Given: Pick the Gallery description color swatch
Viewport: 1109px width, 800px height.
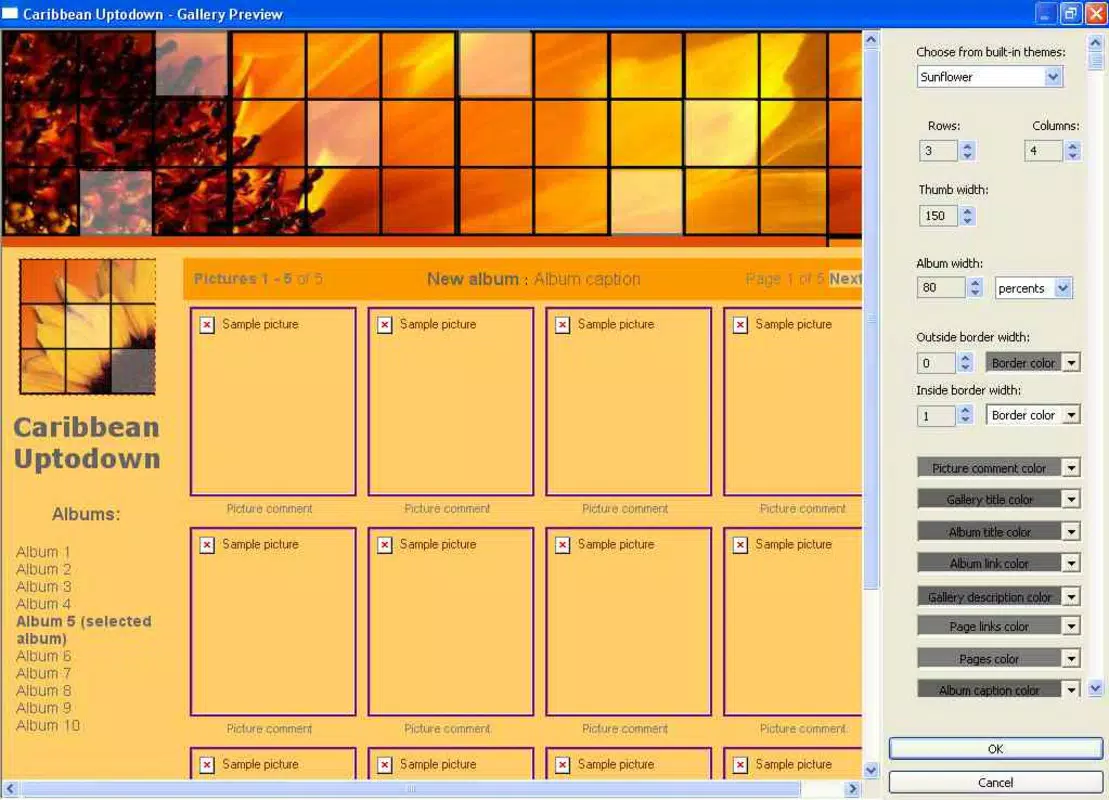Looking at the screenshot, I should [x=989, y=596].
